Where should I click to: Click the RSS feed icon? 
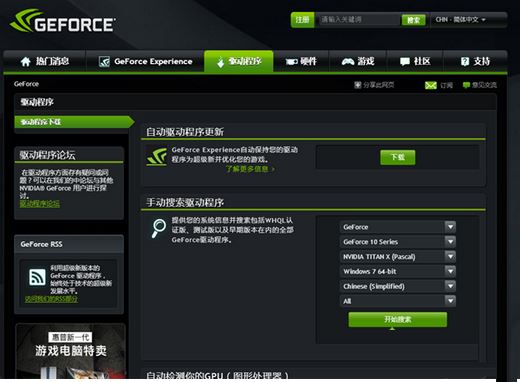[37, 277]
